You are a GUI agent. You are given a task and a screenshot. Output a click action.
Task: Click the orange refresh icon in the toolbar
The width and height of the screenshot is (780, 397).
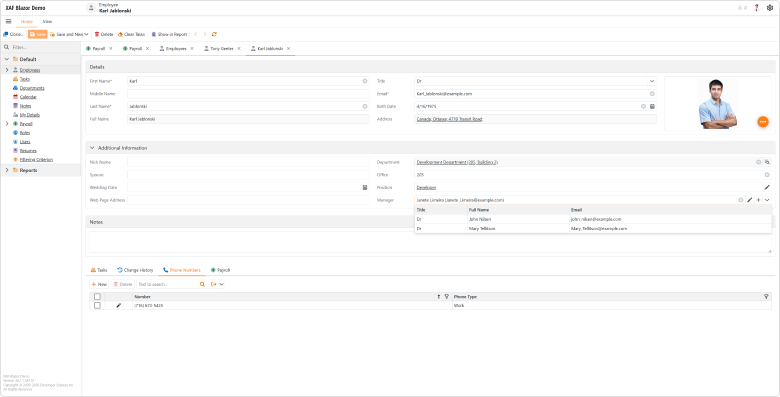[x=214, y=34]
